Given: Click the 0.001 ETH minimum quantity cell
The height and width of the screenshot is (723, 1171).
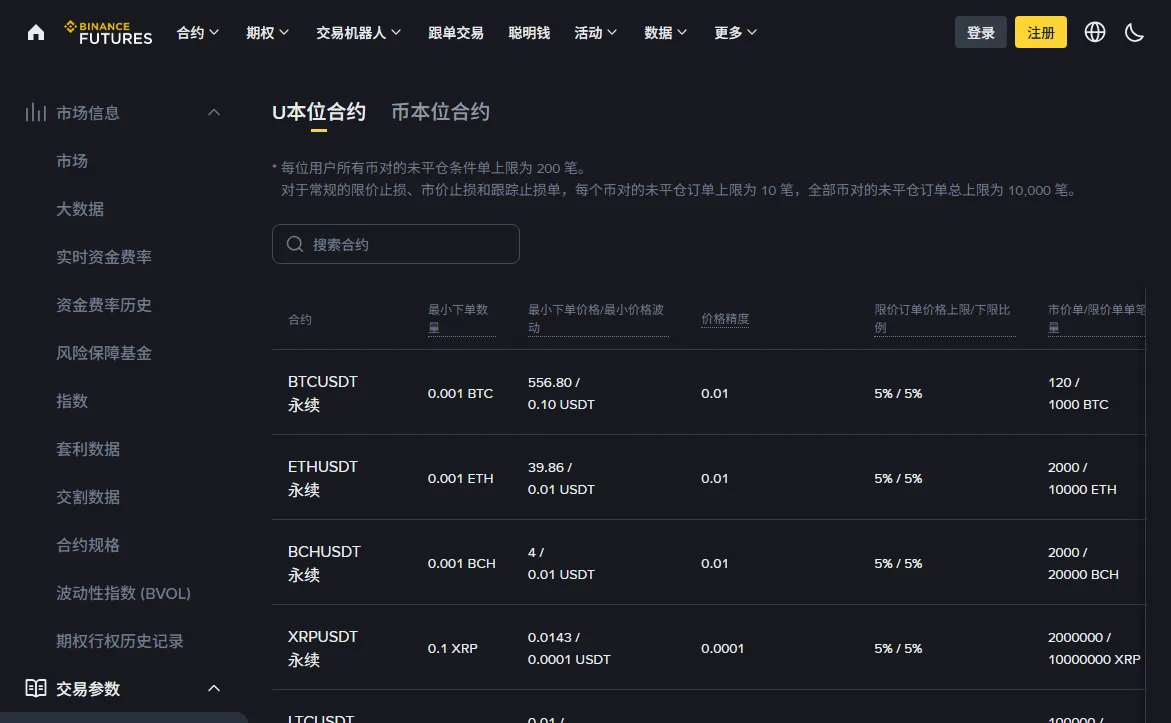Looking at the screenshot, I should click(x=460, y=478).
